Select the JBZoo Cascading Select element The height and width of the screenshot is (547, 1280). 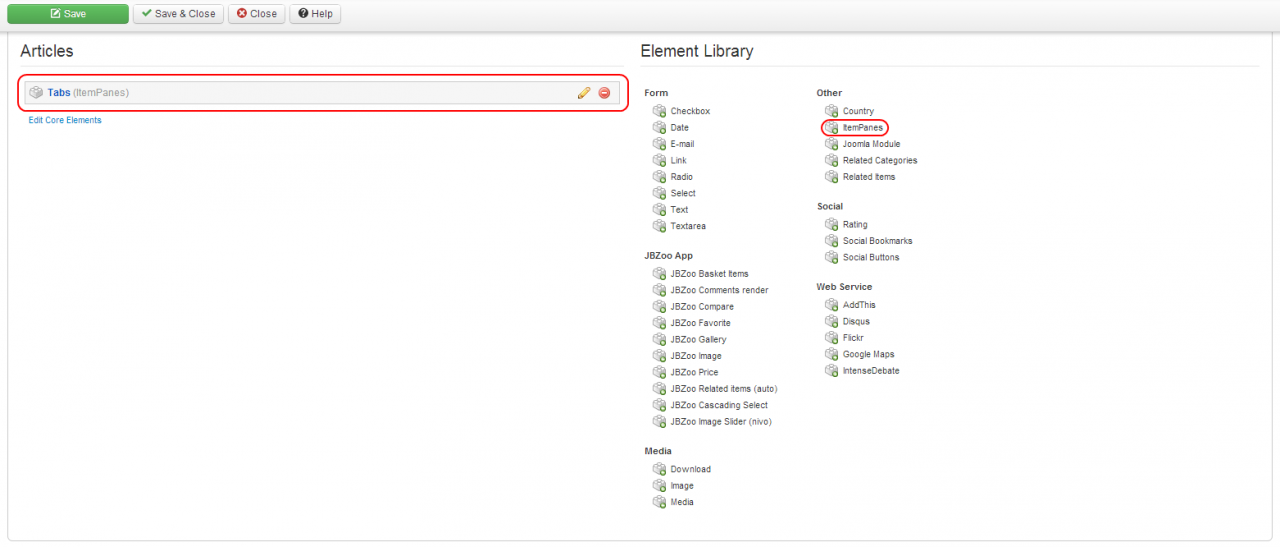(x=719, y=405)
